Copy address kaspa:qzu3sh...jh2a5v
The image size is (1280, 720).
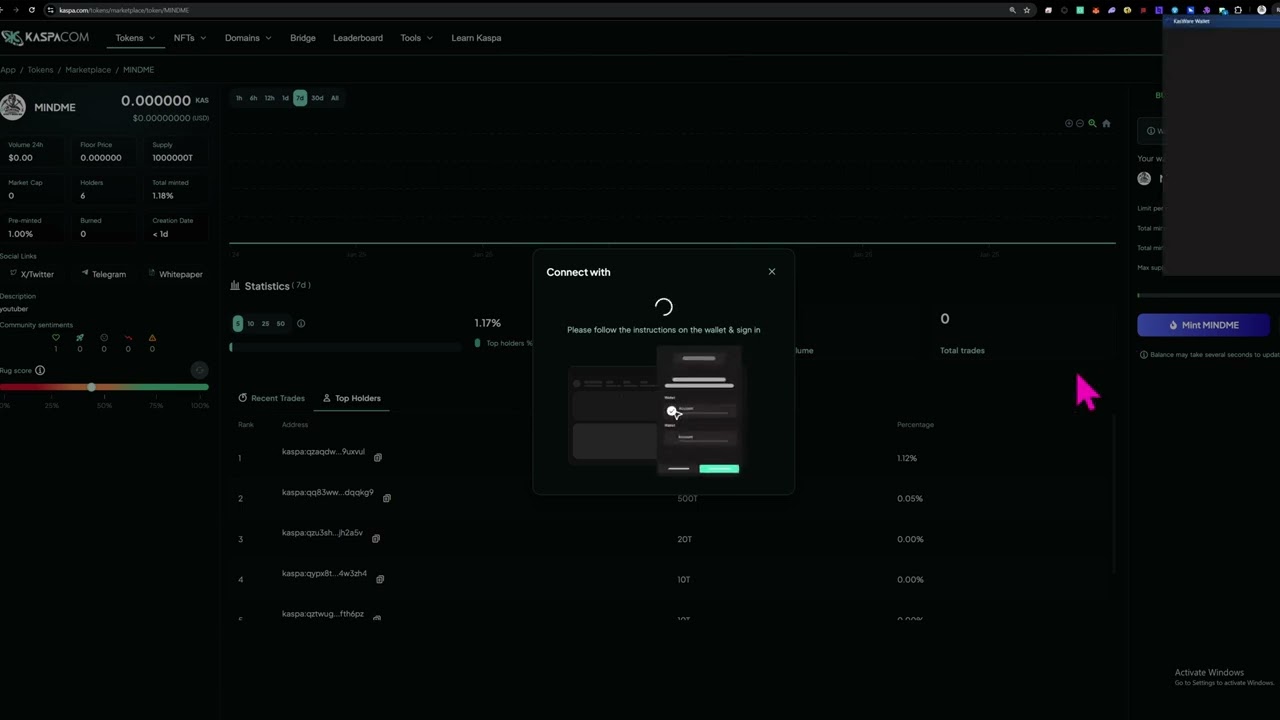click(x=376, y=538)
